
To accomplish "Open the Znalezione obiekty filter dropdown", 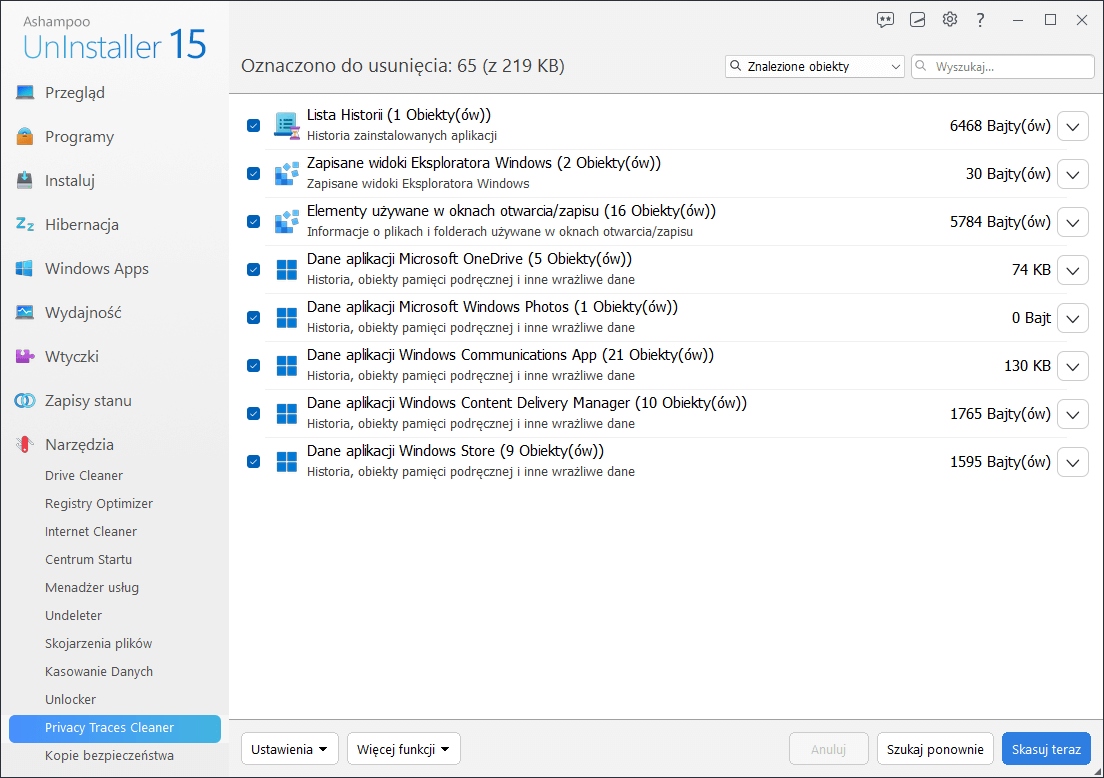I will click(x=815, y=66).
